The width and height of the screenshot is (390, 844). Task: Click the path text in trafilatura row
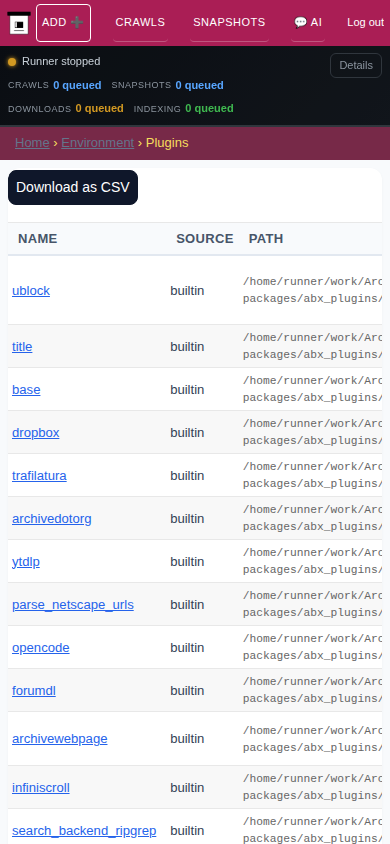click(x=313, y=475)
